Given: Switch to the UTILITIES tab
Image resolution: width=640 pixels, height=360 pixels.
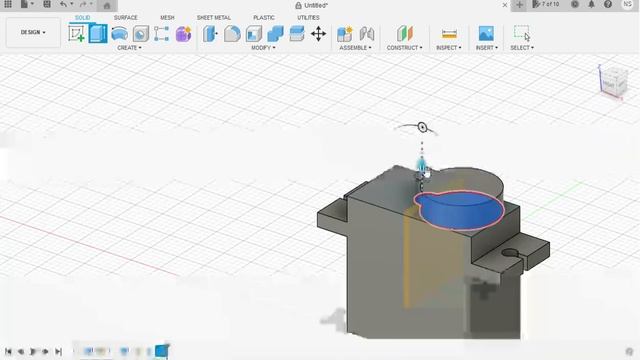Looking at the screenshot, I should pyautogui.click(x=308, y=18).
